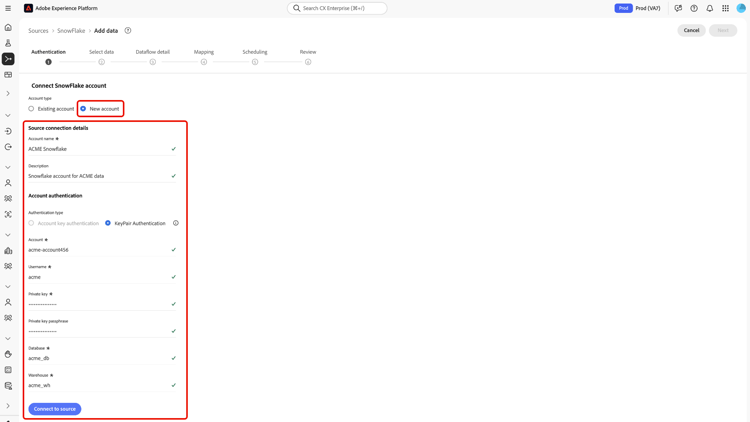Open the Help question-mark icon in header
The image size is (750, 422).
pos(694,8)
